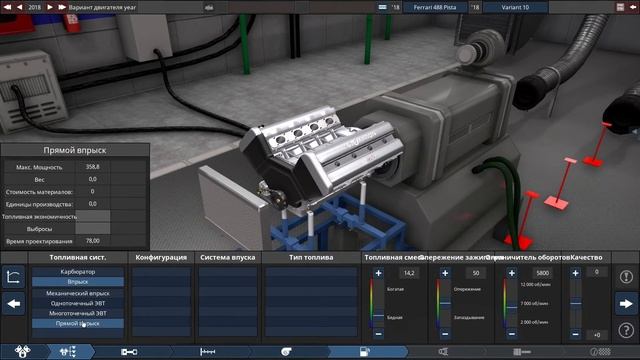
Task: Lower rev limiter with minus button
Action: coord(511,334)
